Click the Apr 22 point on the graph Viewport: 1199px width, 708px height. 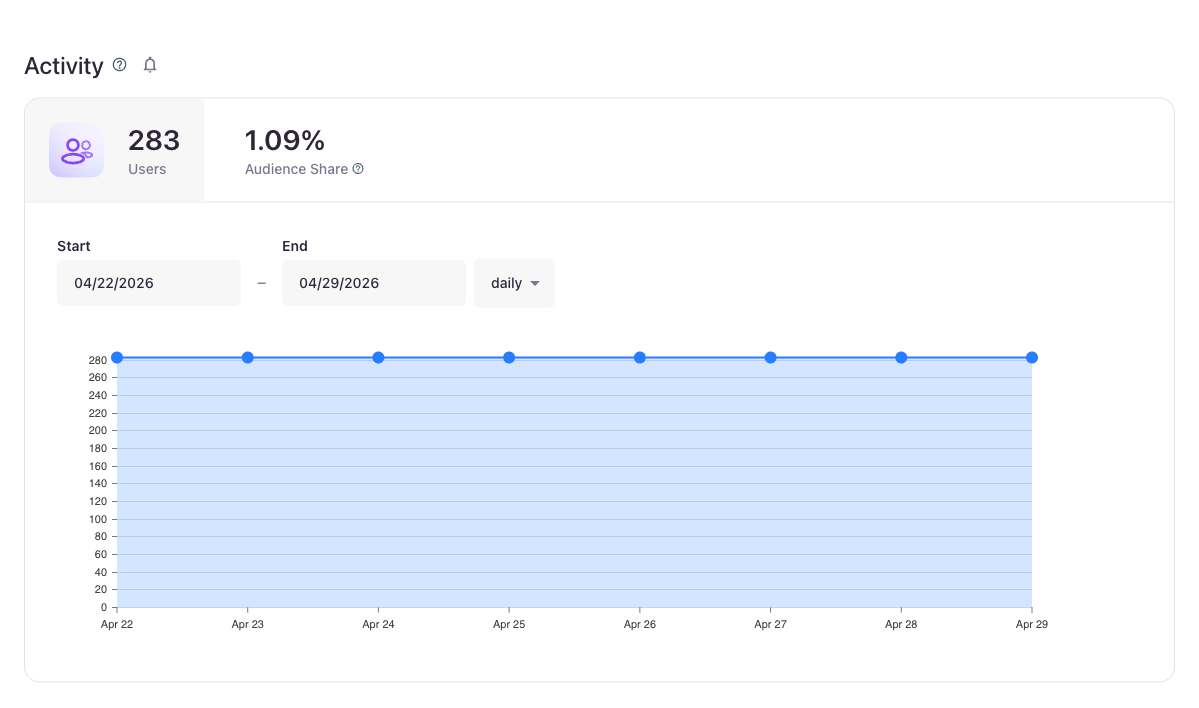point(117,357)
